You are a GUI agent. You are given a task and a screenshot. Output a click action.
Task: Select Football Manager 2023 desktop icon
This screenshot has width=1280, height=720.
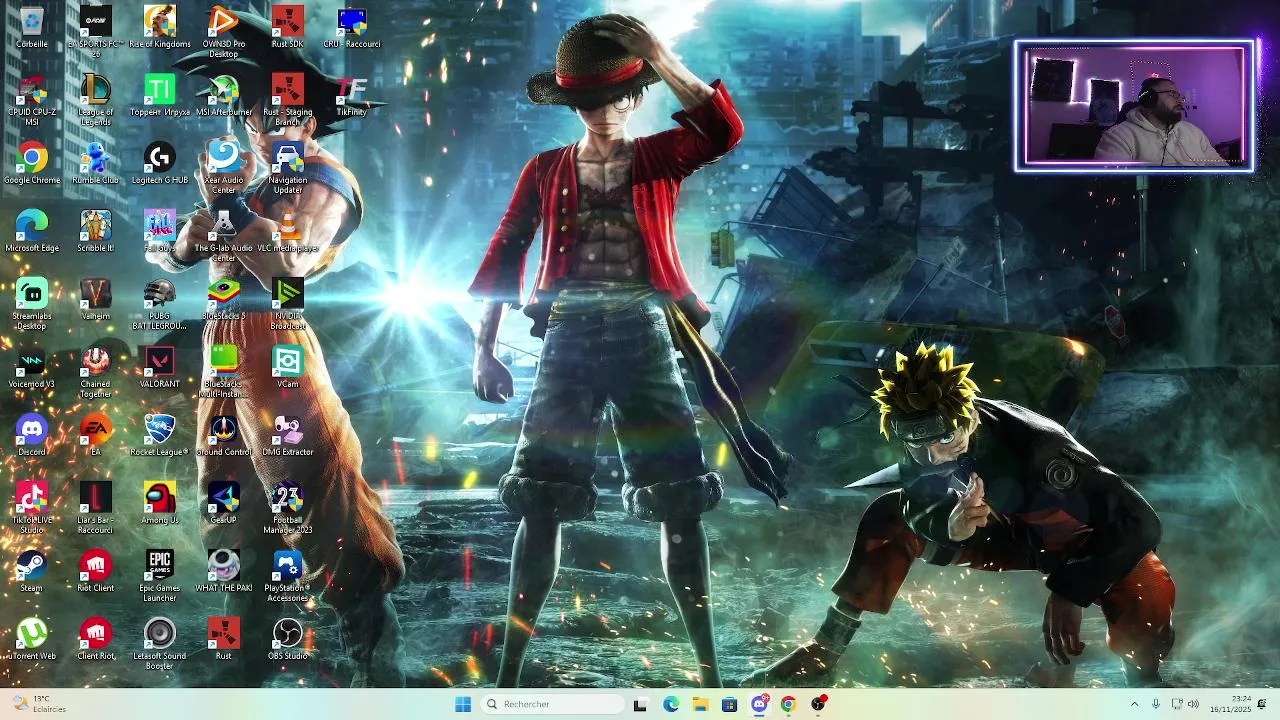288,508
